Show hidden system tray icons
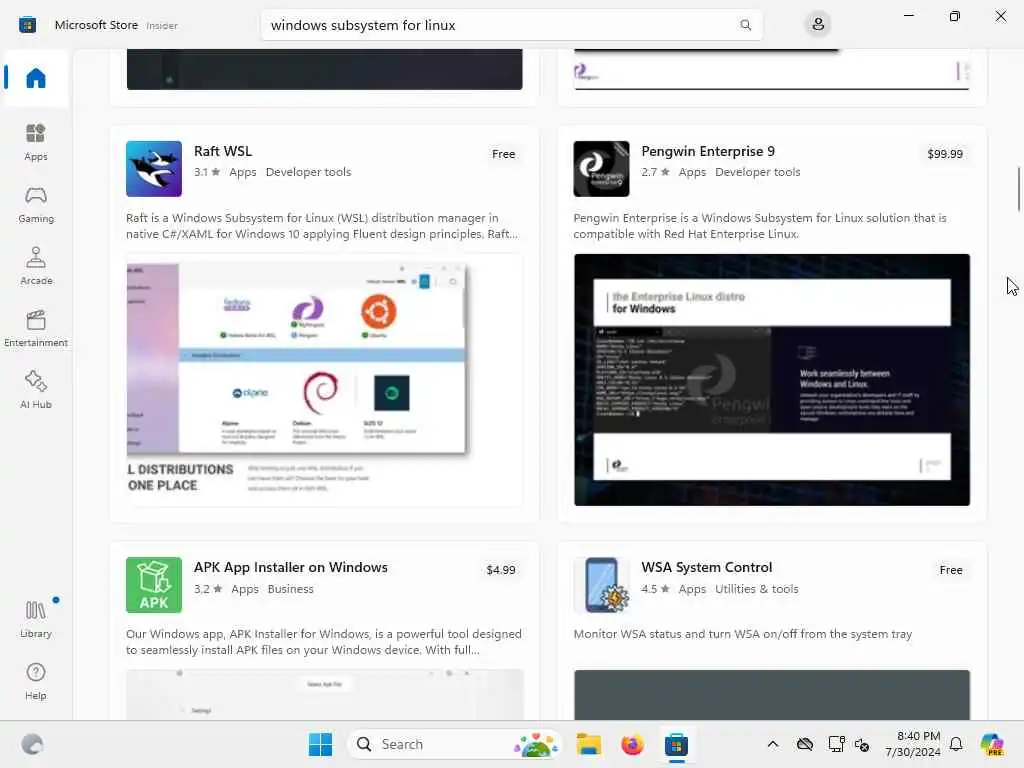 point(773,744)
